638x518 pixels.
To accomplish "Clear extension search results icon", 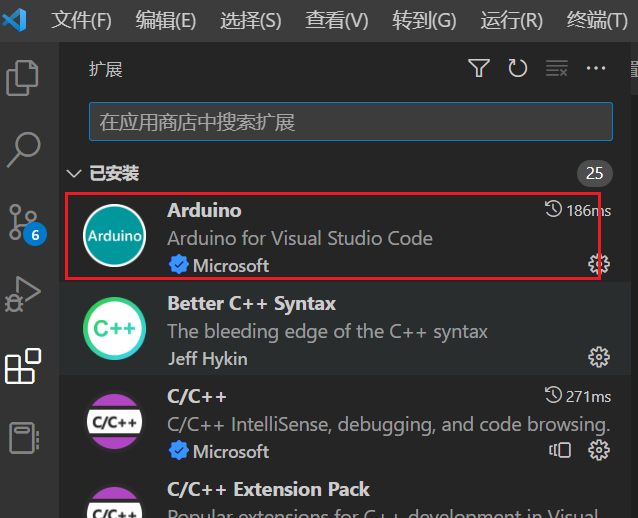I will click(x=557, y=68).
